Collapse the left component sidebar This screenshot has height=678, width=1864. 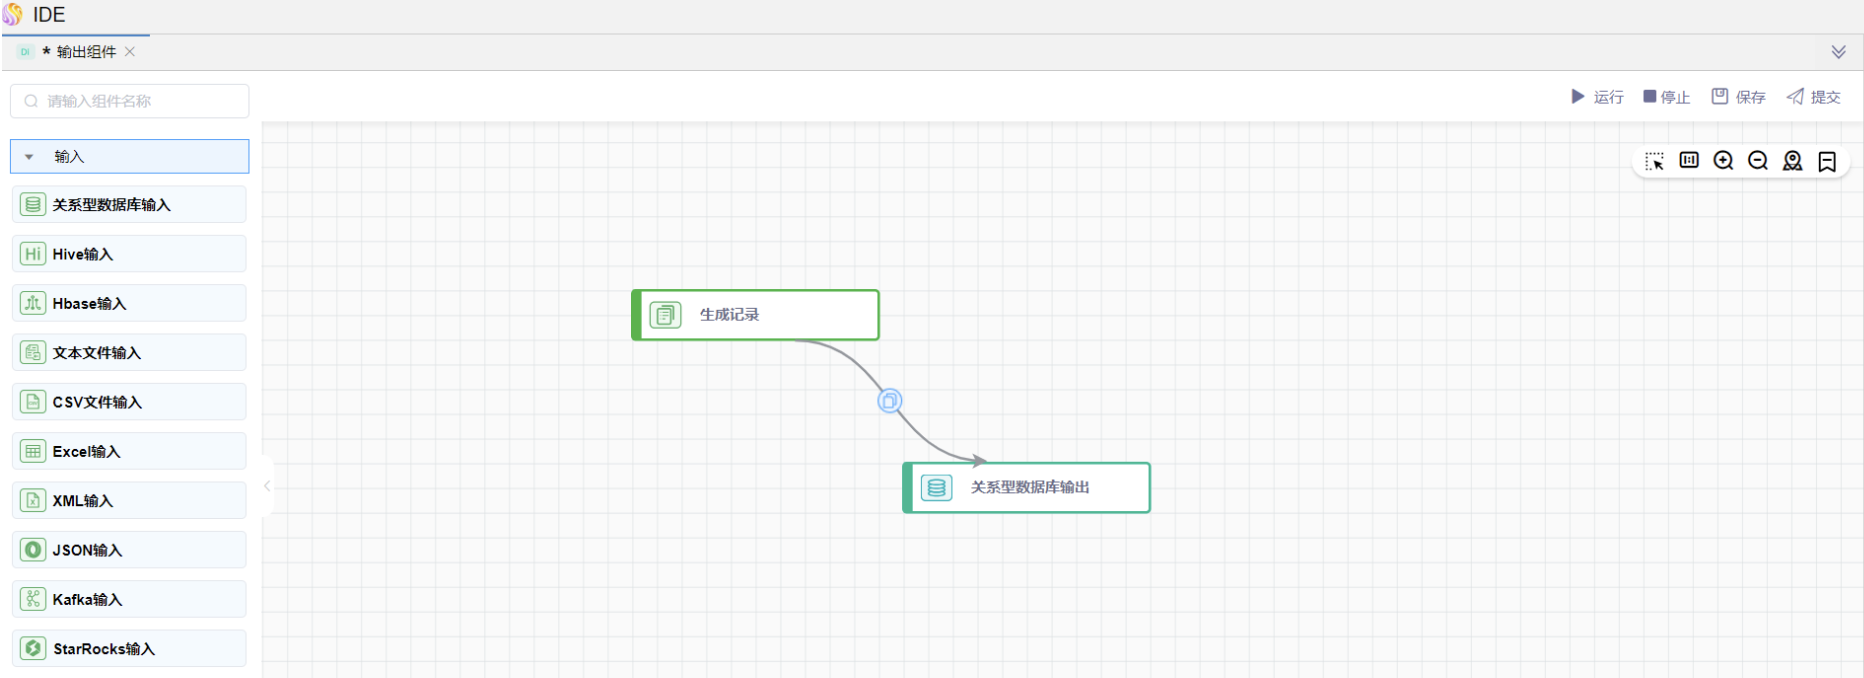pos(267,486)
